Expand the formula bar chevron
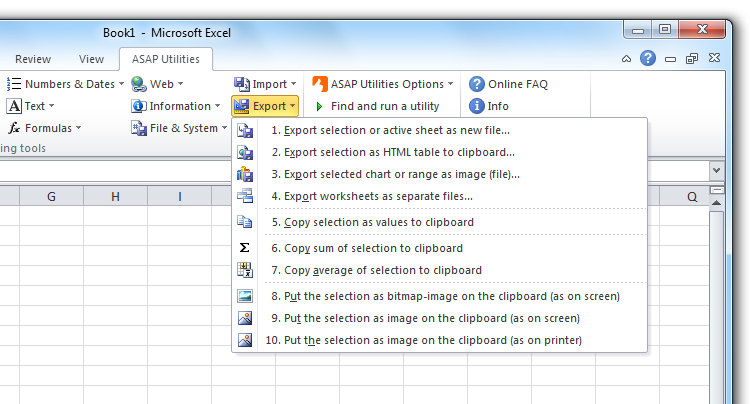The height and width of the screenshot is (404, 750). (x=716, y=170)
